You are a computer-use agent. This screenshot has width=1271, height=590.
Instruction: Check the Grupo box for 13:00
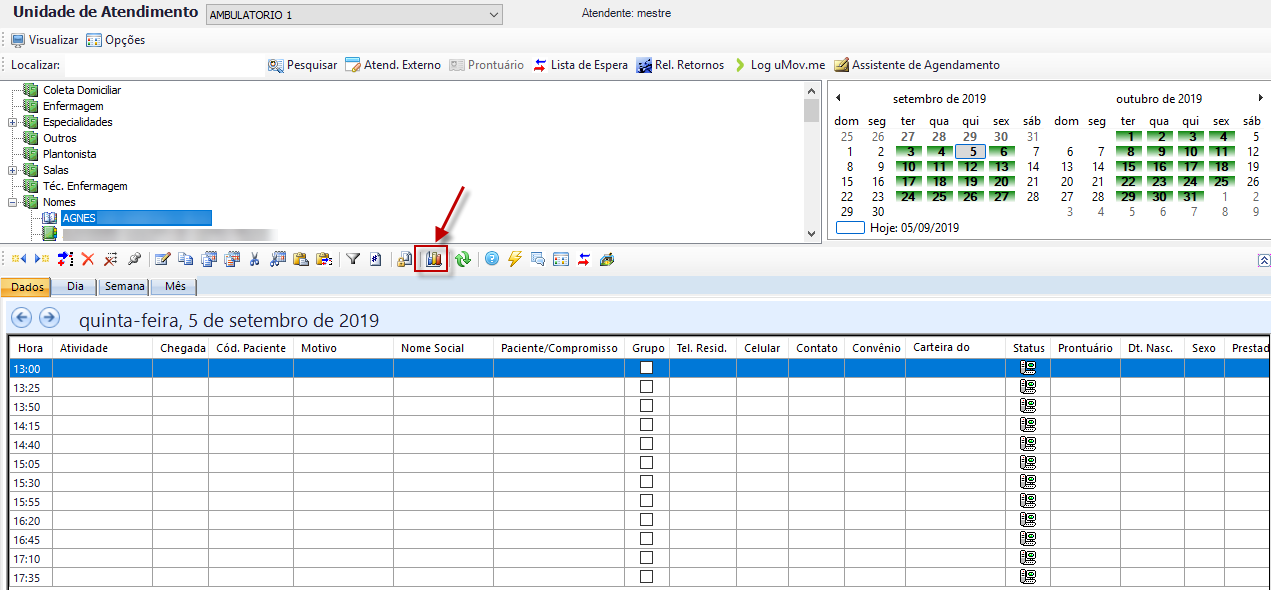coord(646,368)
